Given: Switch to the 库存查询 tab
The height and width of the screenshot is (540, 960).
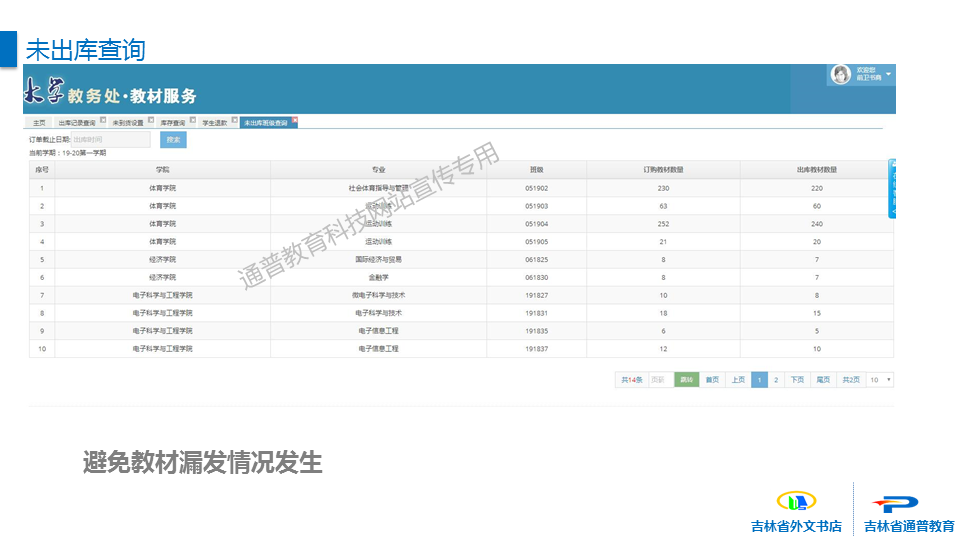Looking at the screenshot, I should tap(173, 123).
